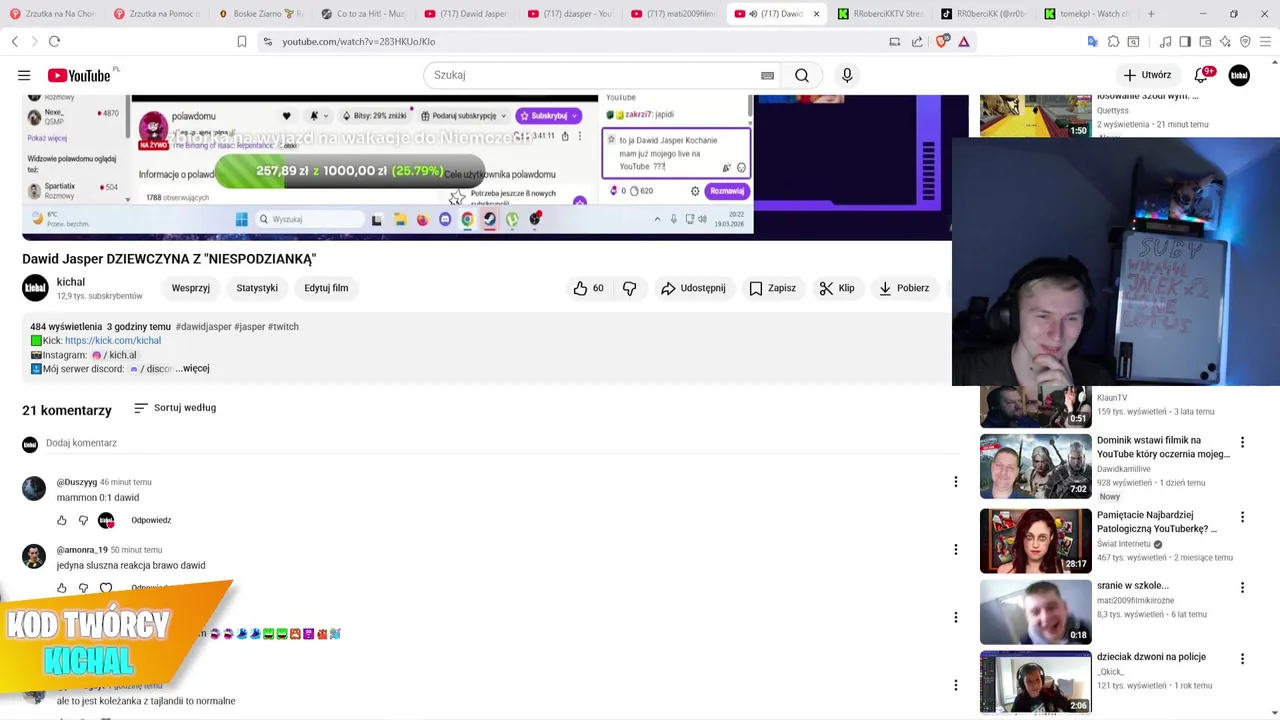Open the 'dzieciak dzwoni na policje' thumbnail
The image size is (1280, 720).
point(1035,682)
